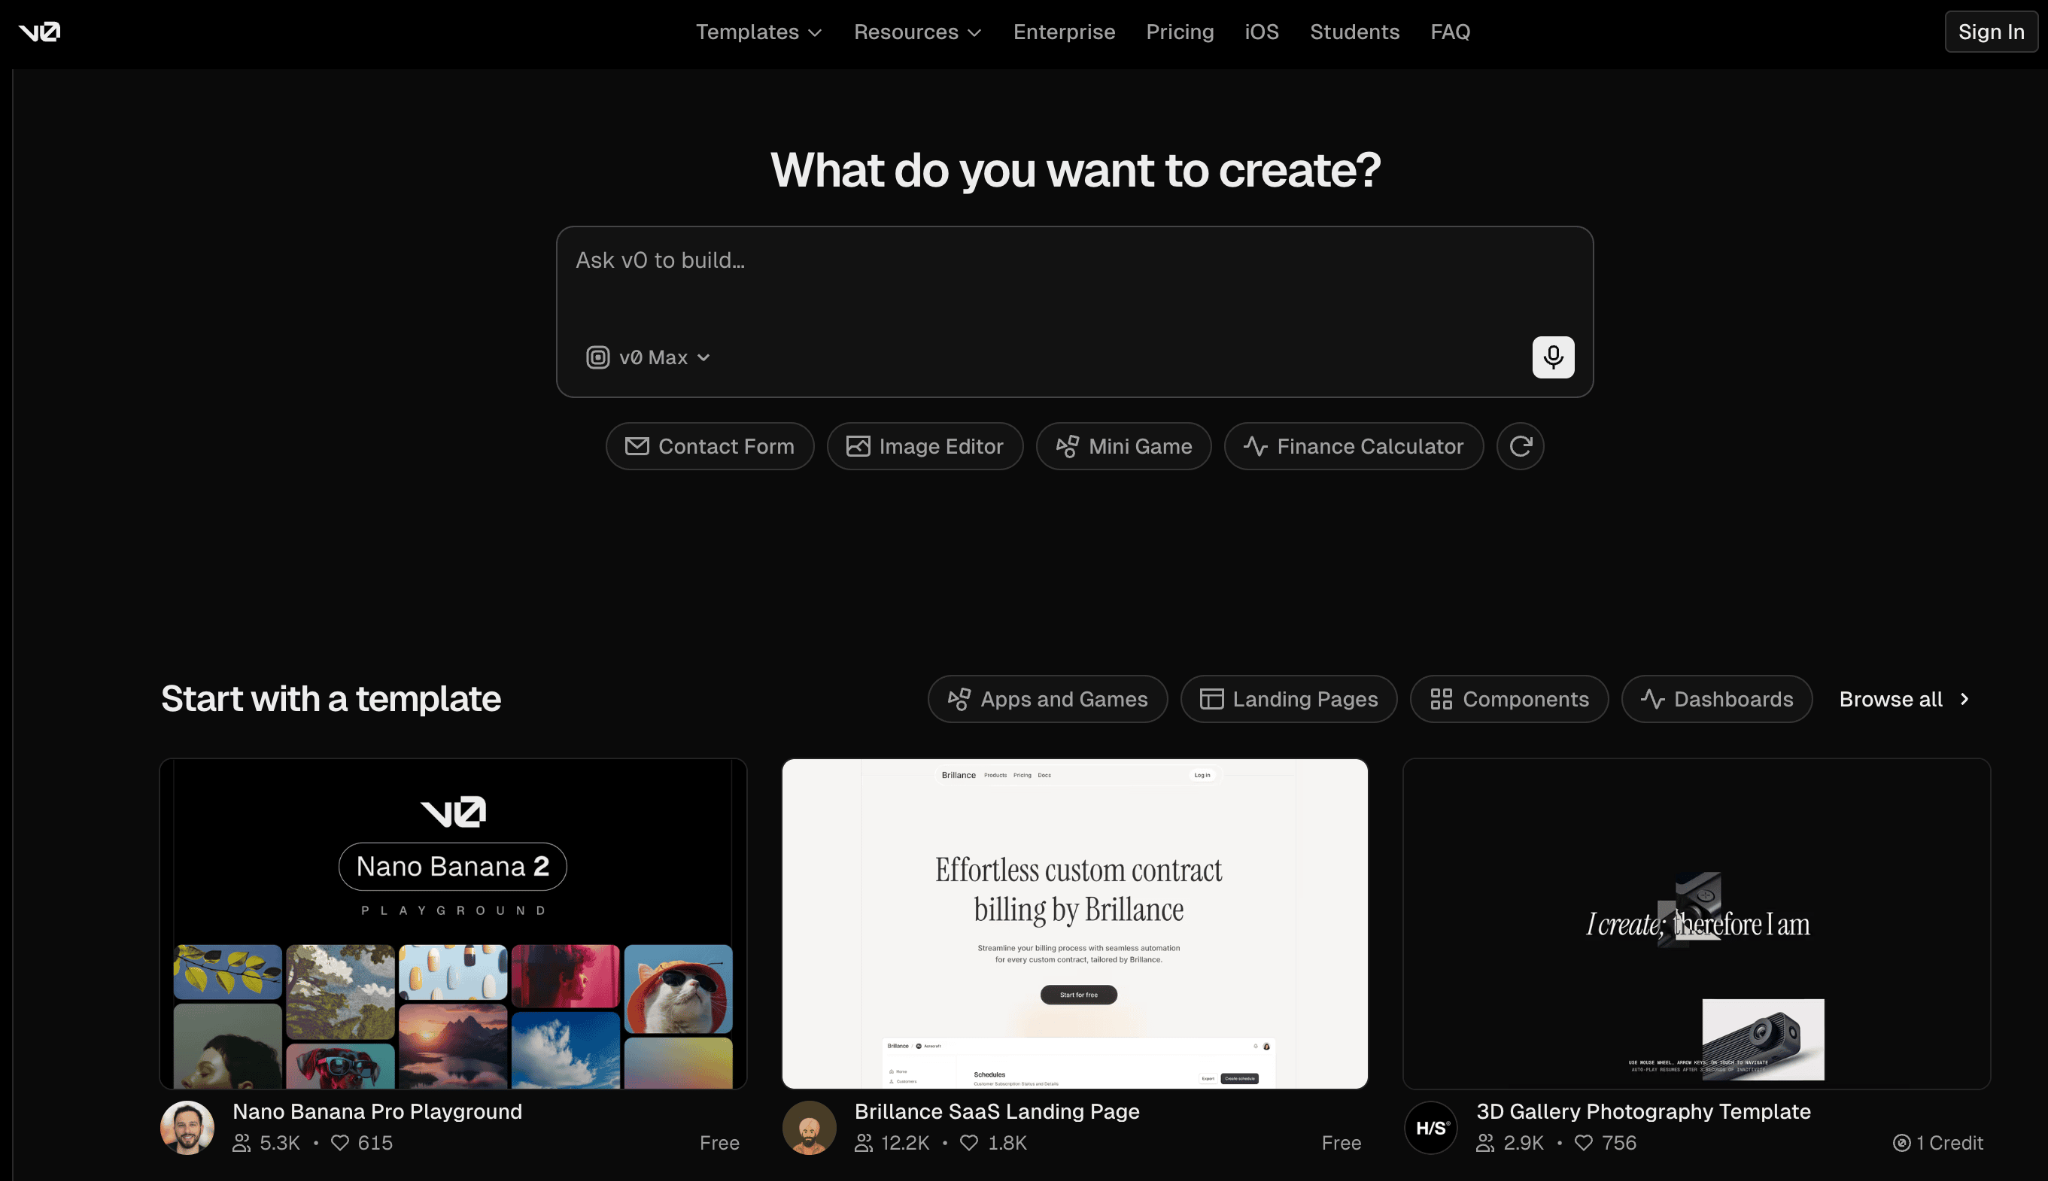This screenshot has width=2048, height=1181.
Task: Navigate to the FAQ section
Action: pos(1450,31)
